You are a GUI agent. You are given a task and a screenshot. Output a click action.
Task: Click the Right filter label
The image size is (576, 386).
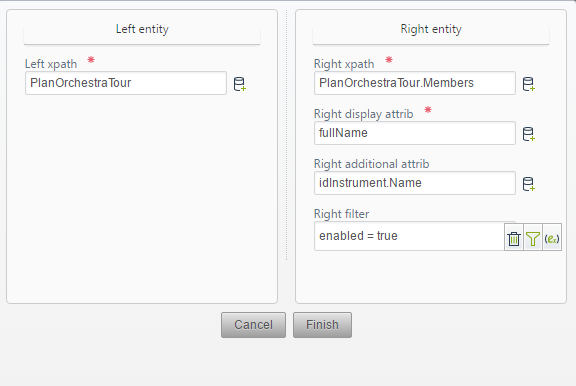(x=341, y=214)
